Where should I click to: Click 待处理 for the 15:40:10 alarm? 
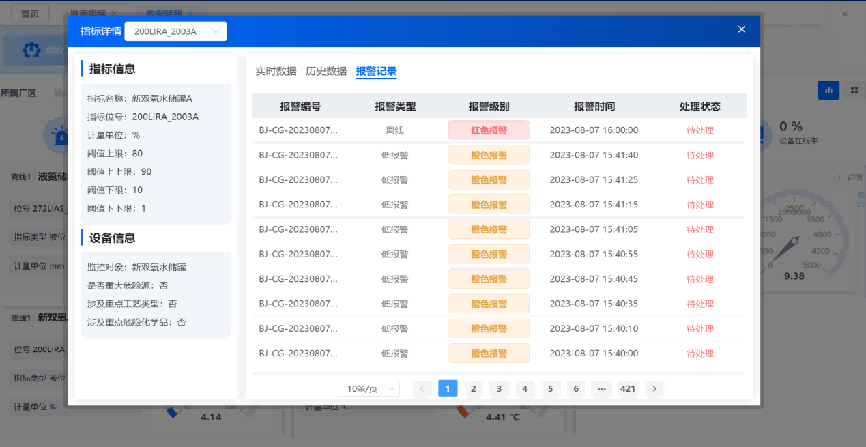700,329
